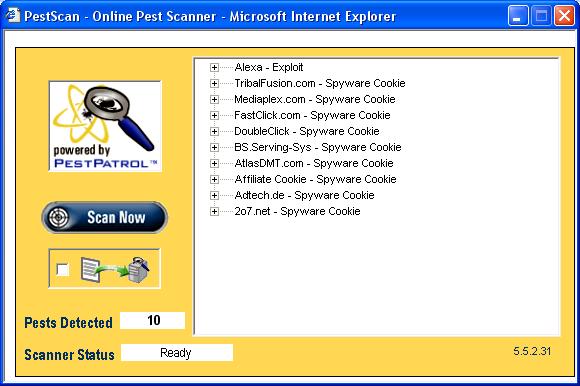This screenshot has height=386, width=580.
Task: Select FastClick.com - Spyware Cookie row
Action: click(x=312, y=115)
